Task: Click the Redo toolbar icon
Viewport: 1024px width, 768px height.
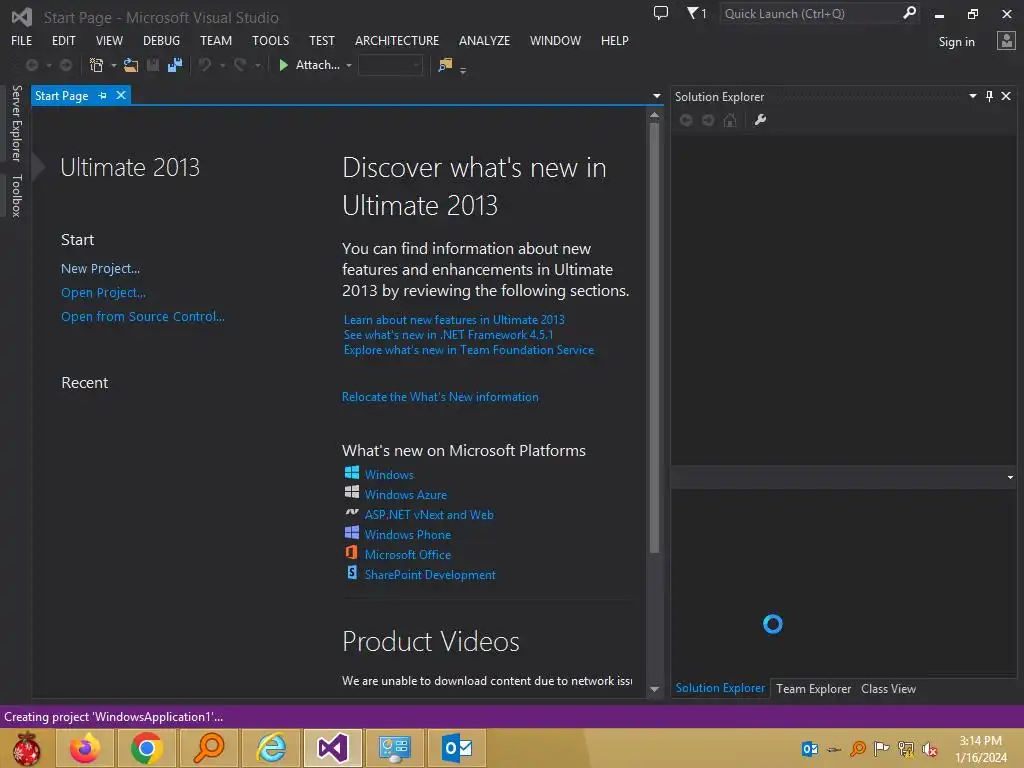Action: 240,65
